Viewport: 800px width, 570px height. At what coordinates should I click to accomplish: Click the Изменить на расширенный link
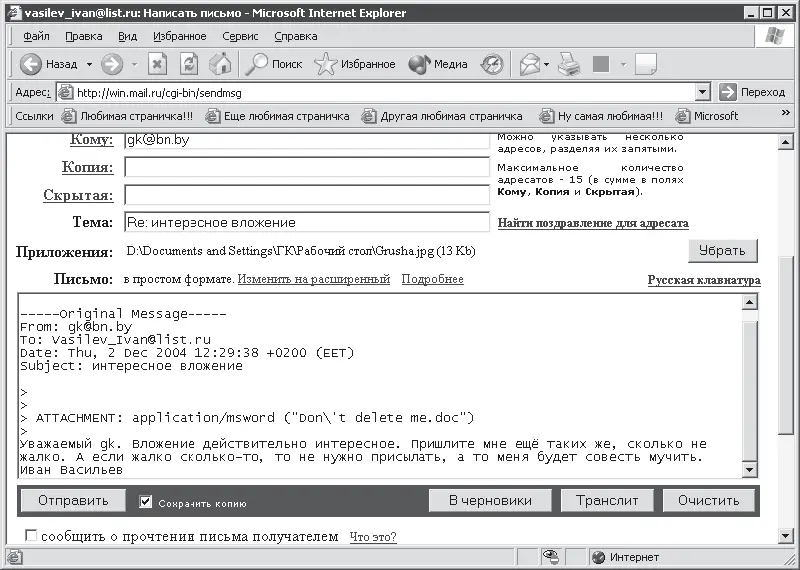point(314,279)
